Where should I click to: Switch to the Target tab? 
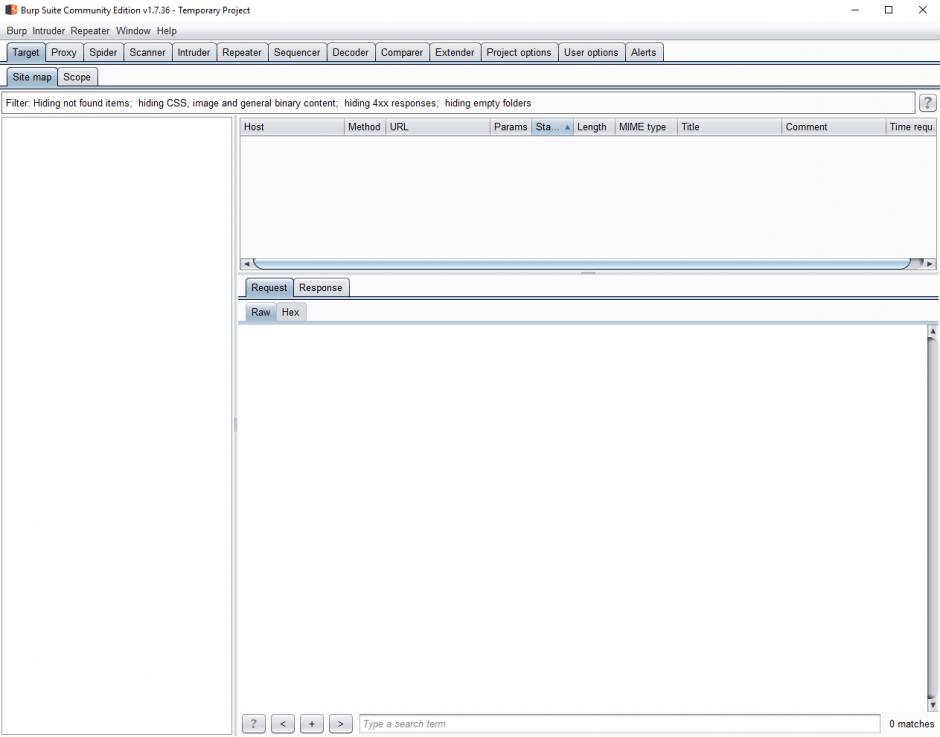[x=26, y=52]
